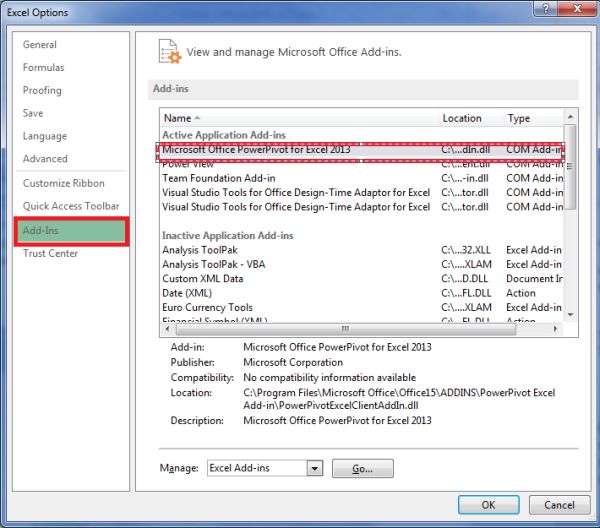Screen dimensions: 600x528
Task: Close the Excel Options dialog
Action: pos(577,8)
